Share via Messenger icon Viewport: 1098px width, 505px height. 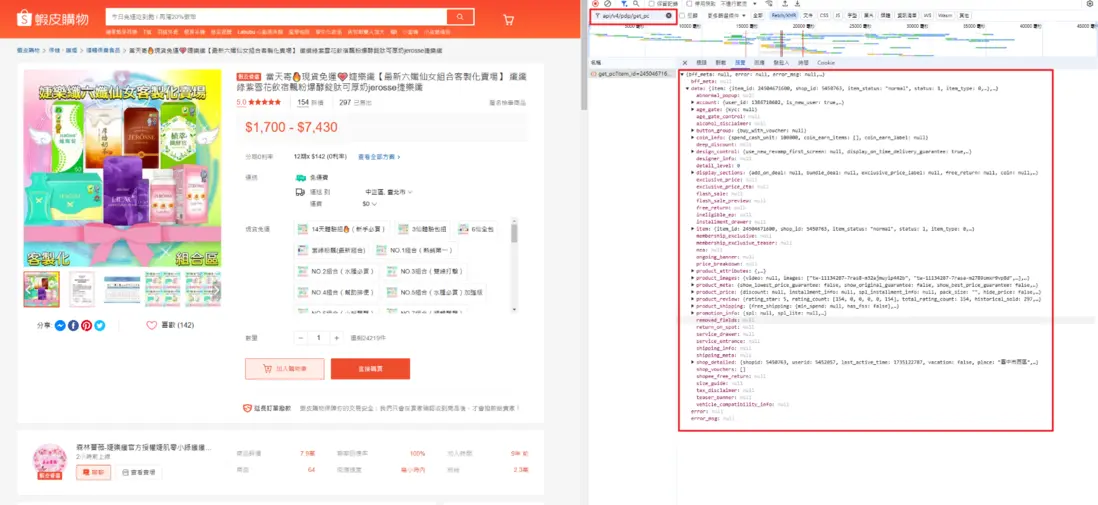pos(61,325)
